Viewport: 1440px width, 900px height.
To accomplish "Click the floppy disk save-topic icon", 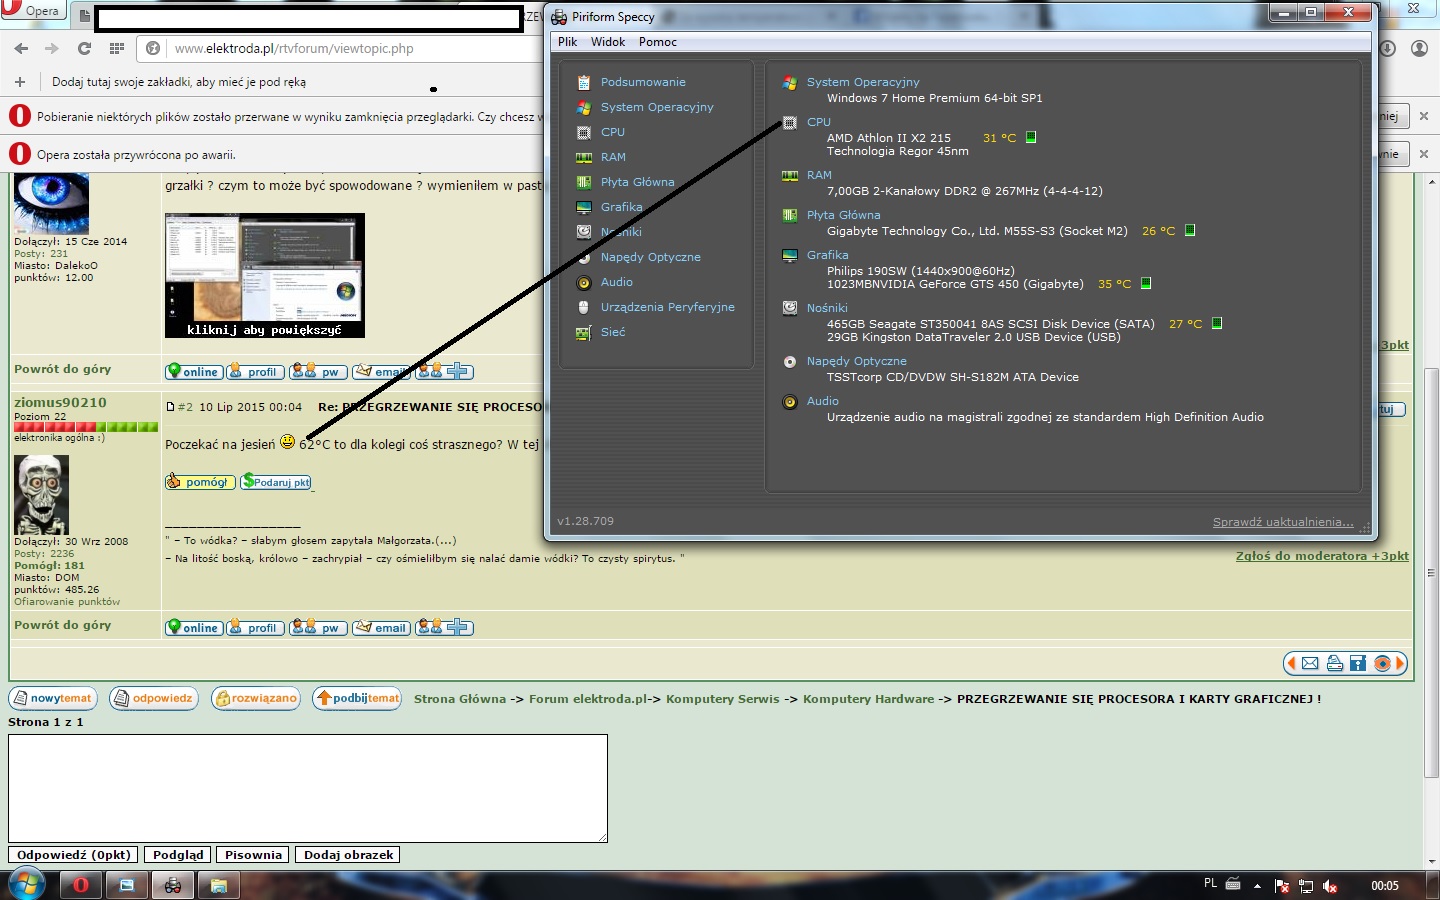I will 1358,663.
